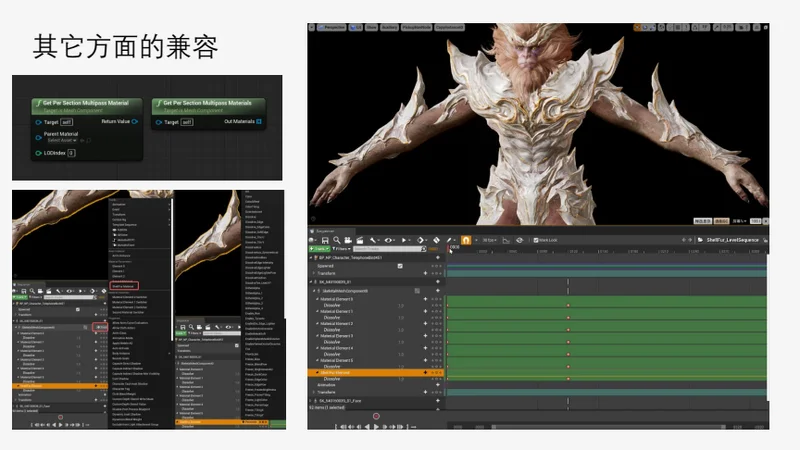Click the Dissolve keyframe on Material Element 0
This screenshot has height=450, width=800.
coord(568,305)
